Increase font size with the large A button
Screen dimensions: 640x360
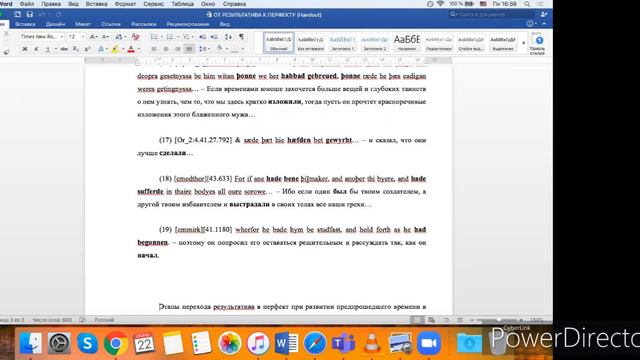(x=93, y=37)
